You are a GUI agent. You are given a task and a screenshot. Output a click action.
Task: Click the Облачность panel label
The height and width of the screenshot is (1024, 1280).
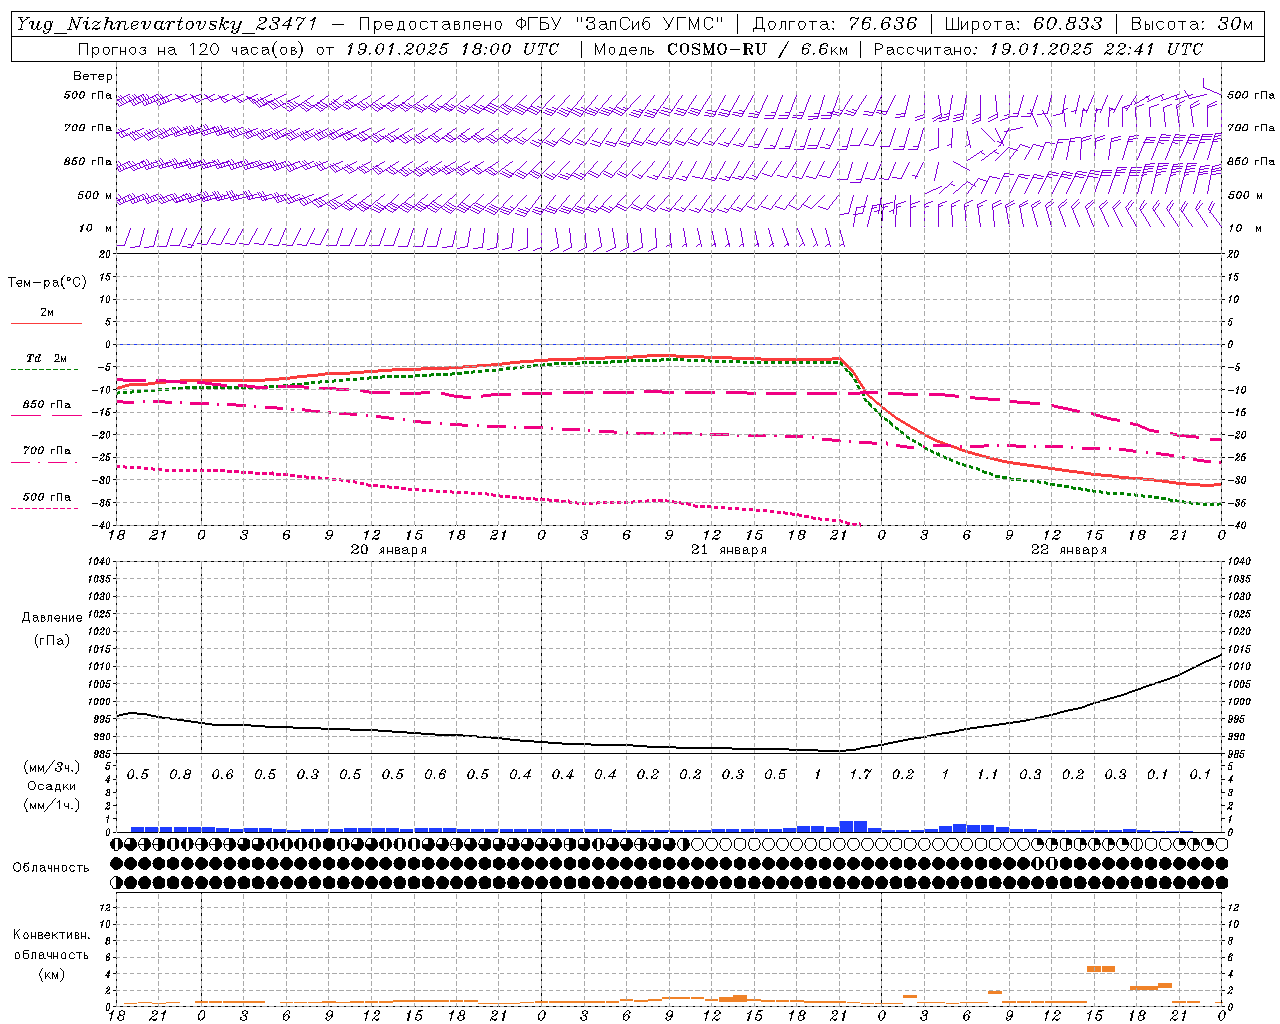[51, 867]
